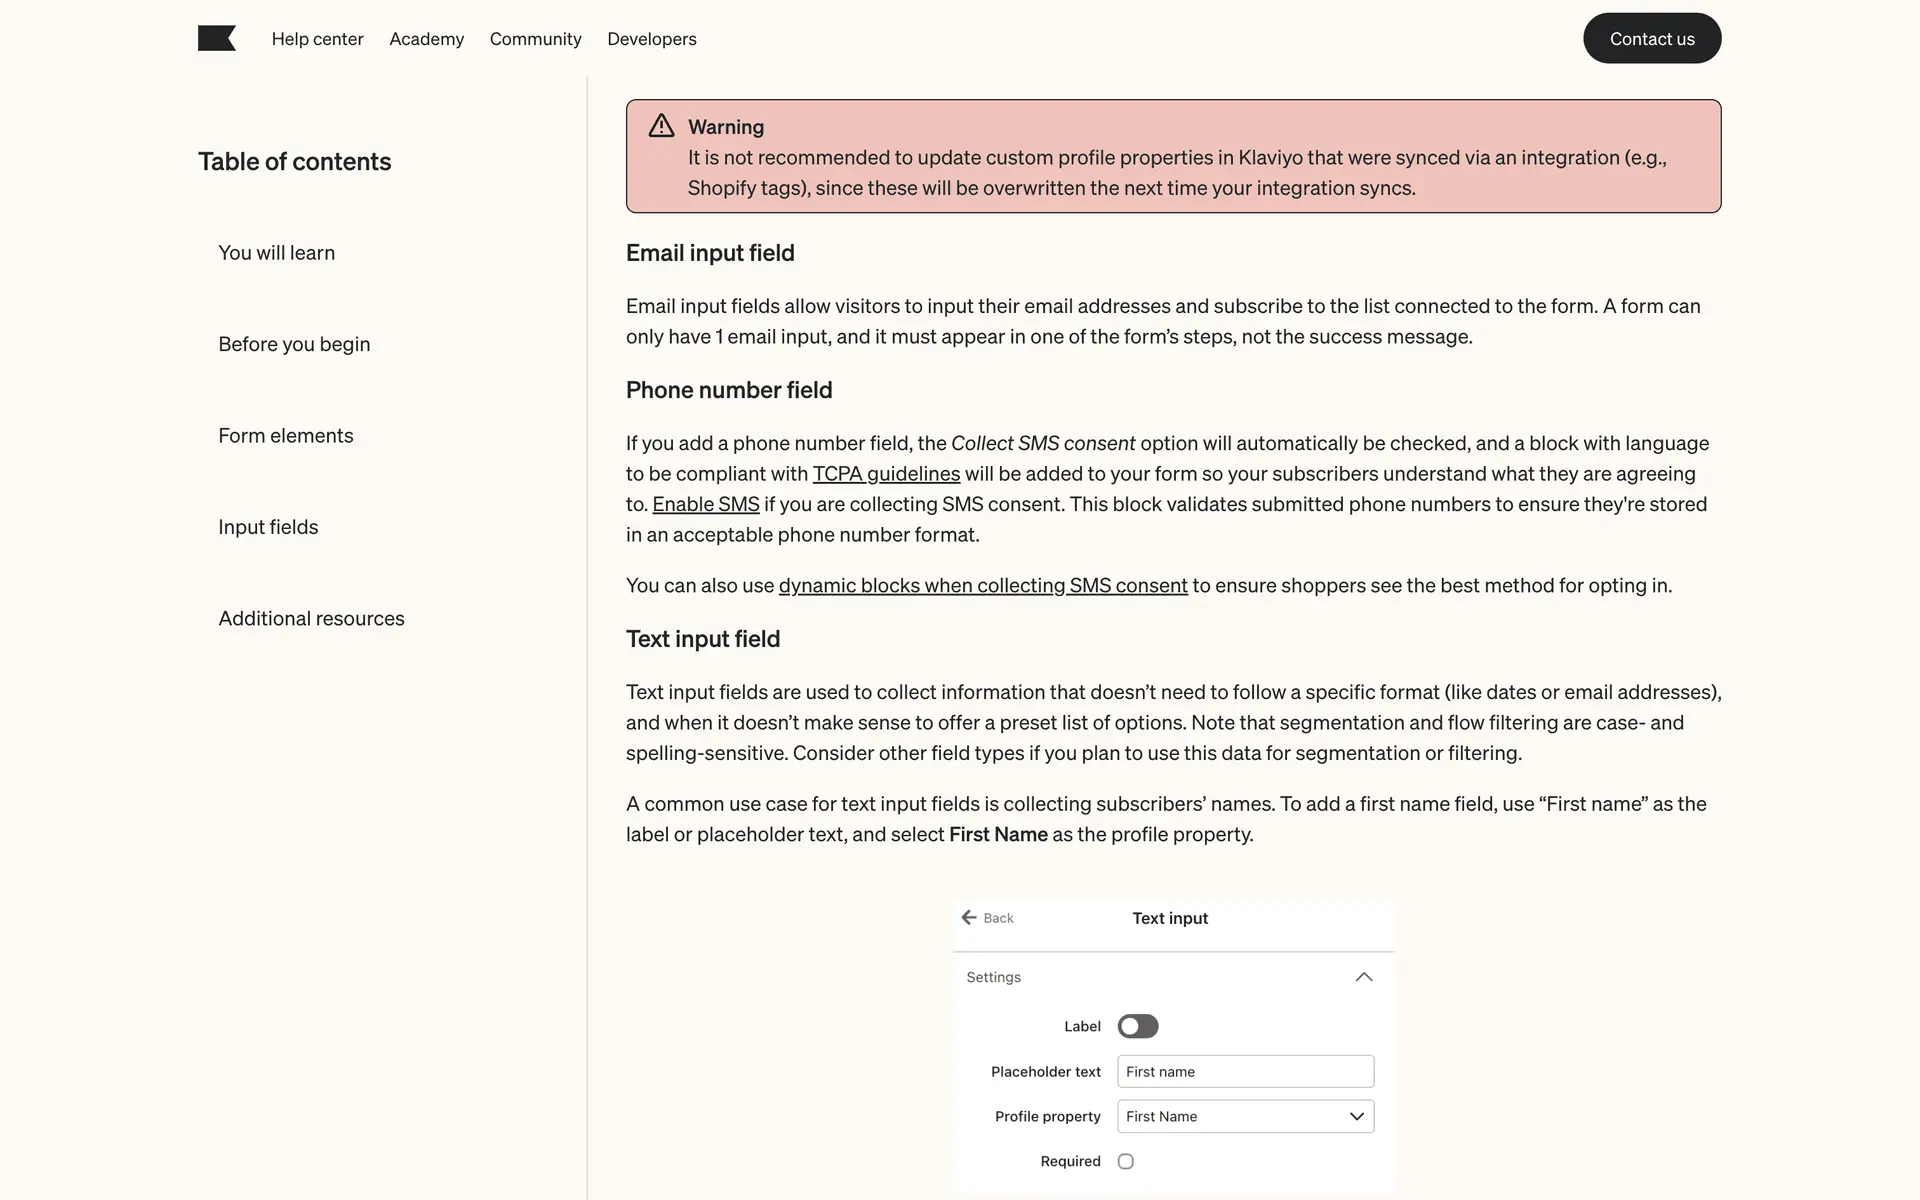Jump to Input fields in table of contents
This screenshot has width=1920, height=1200.
click(268, 527)
